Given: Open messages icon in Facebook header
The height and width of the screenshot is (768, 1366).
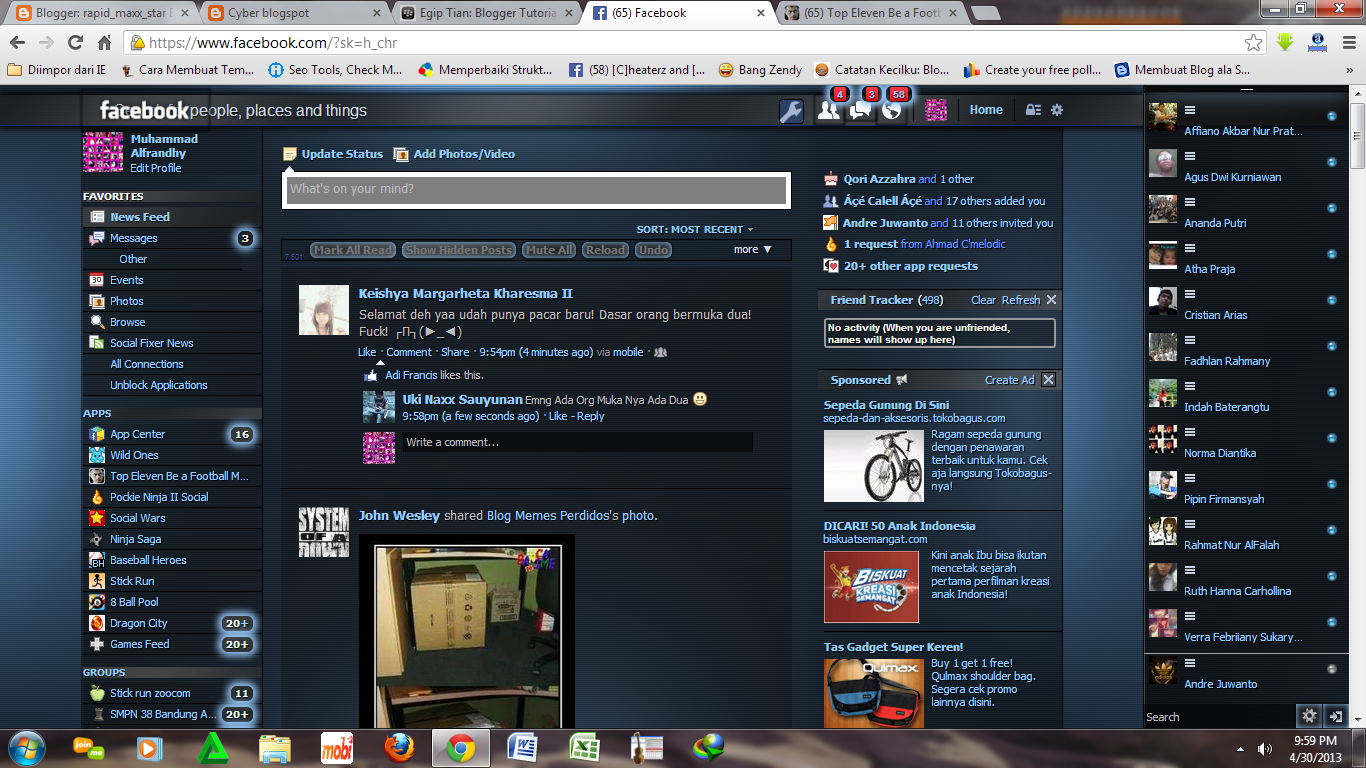Looking at the screenshot, I should [x=860, y=111].
